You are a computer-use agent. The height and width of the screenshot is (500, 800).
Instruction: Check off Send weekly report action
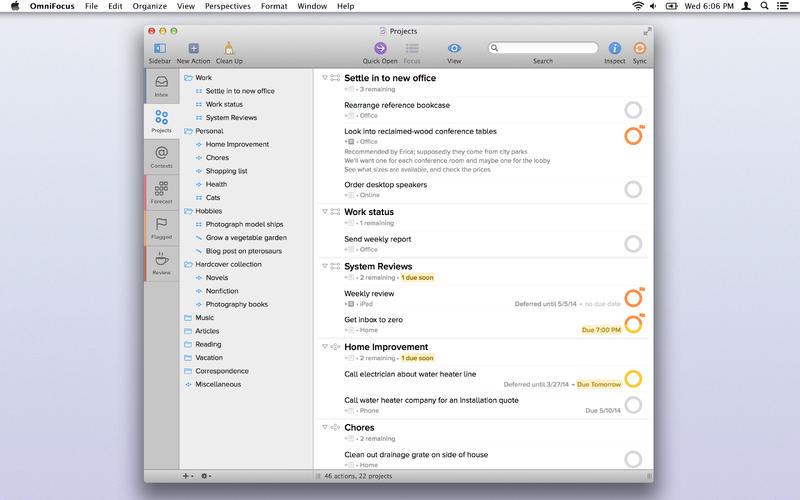pos(633,244)
